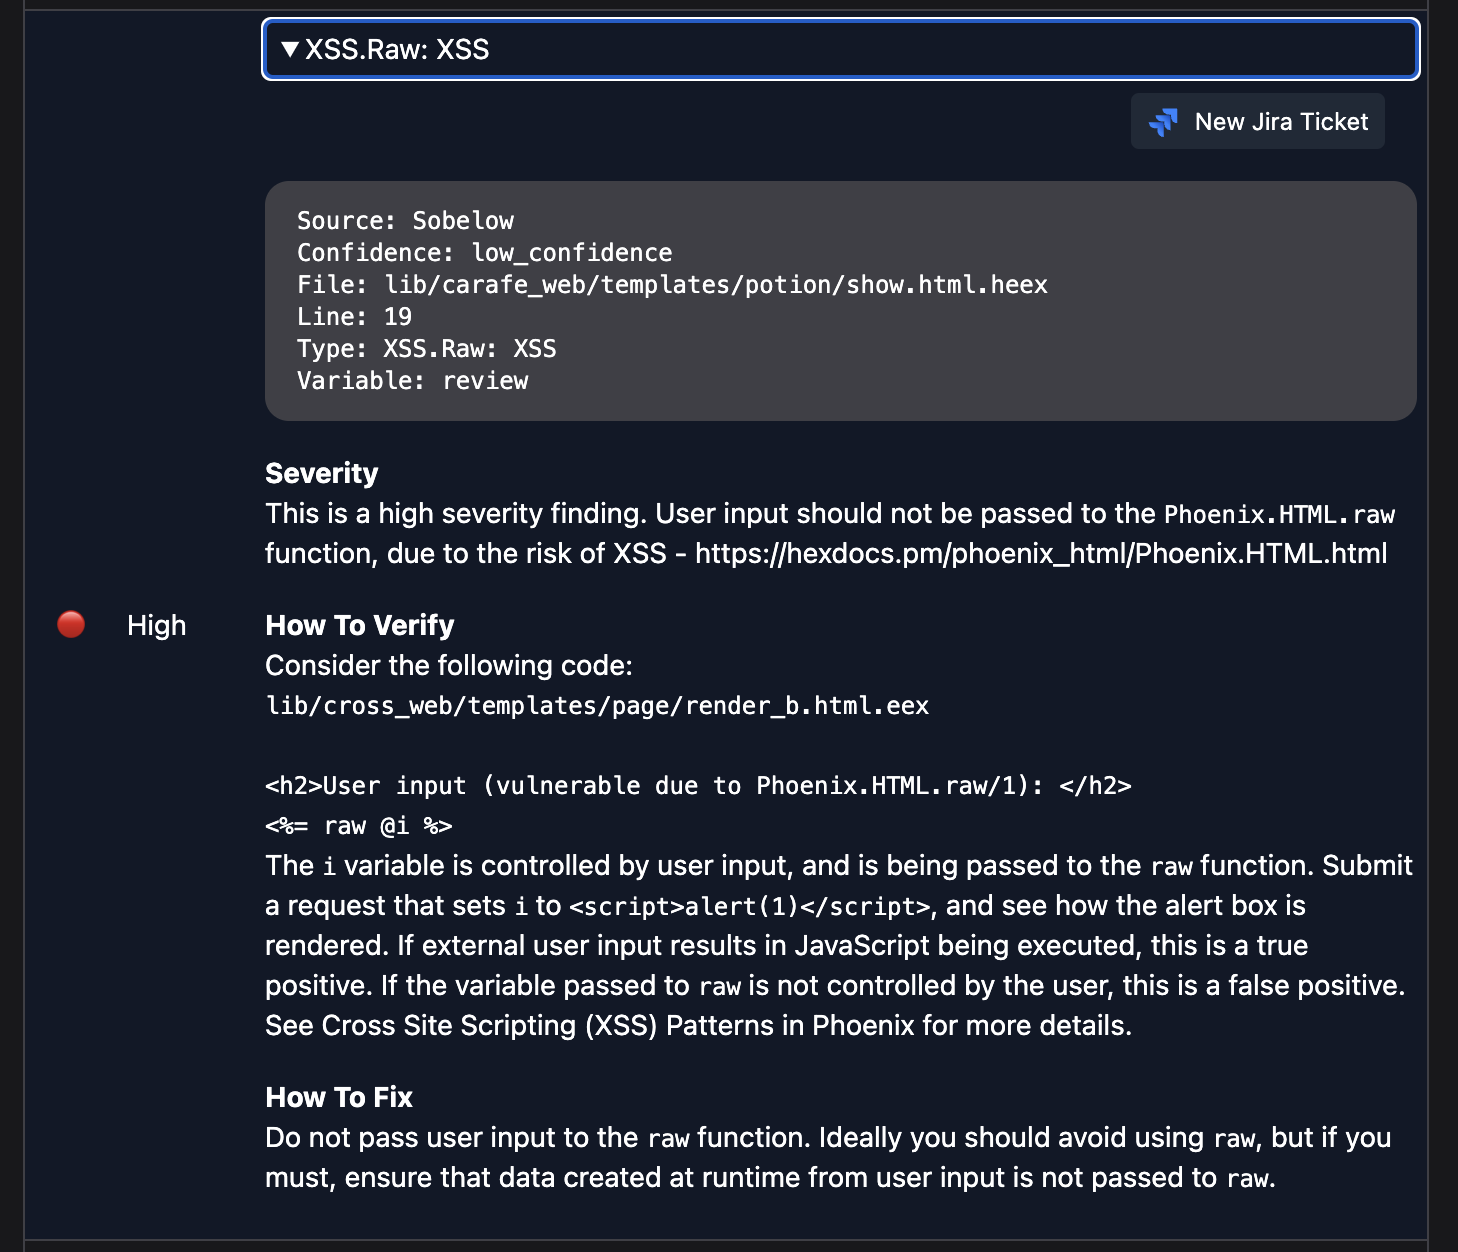Click the raw @i template code line
Image resolution: width=1458 pixels, height=1252 pixels.
tap(359, 825)
